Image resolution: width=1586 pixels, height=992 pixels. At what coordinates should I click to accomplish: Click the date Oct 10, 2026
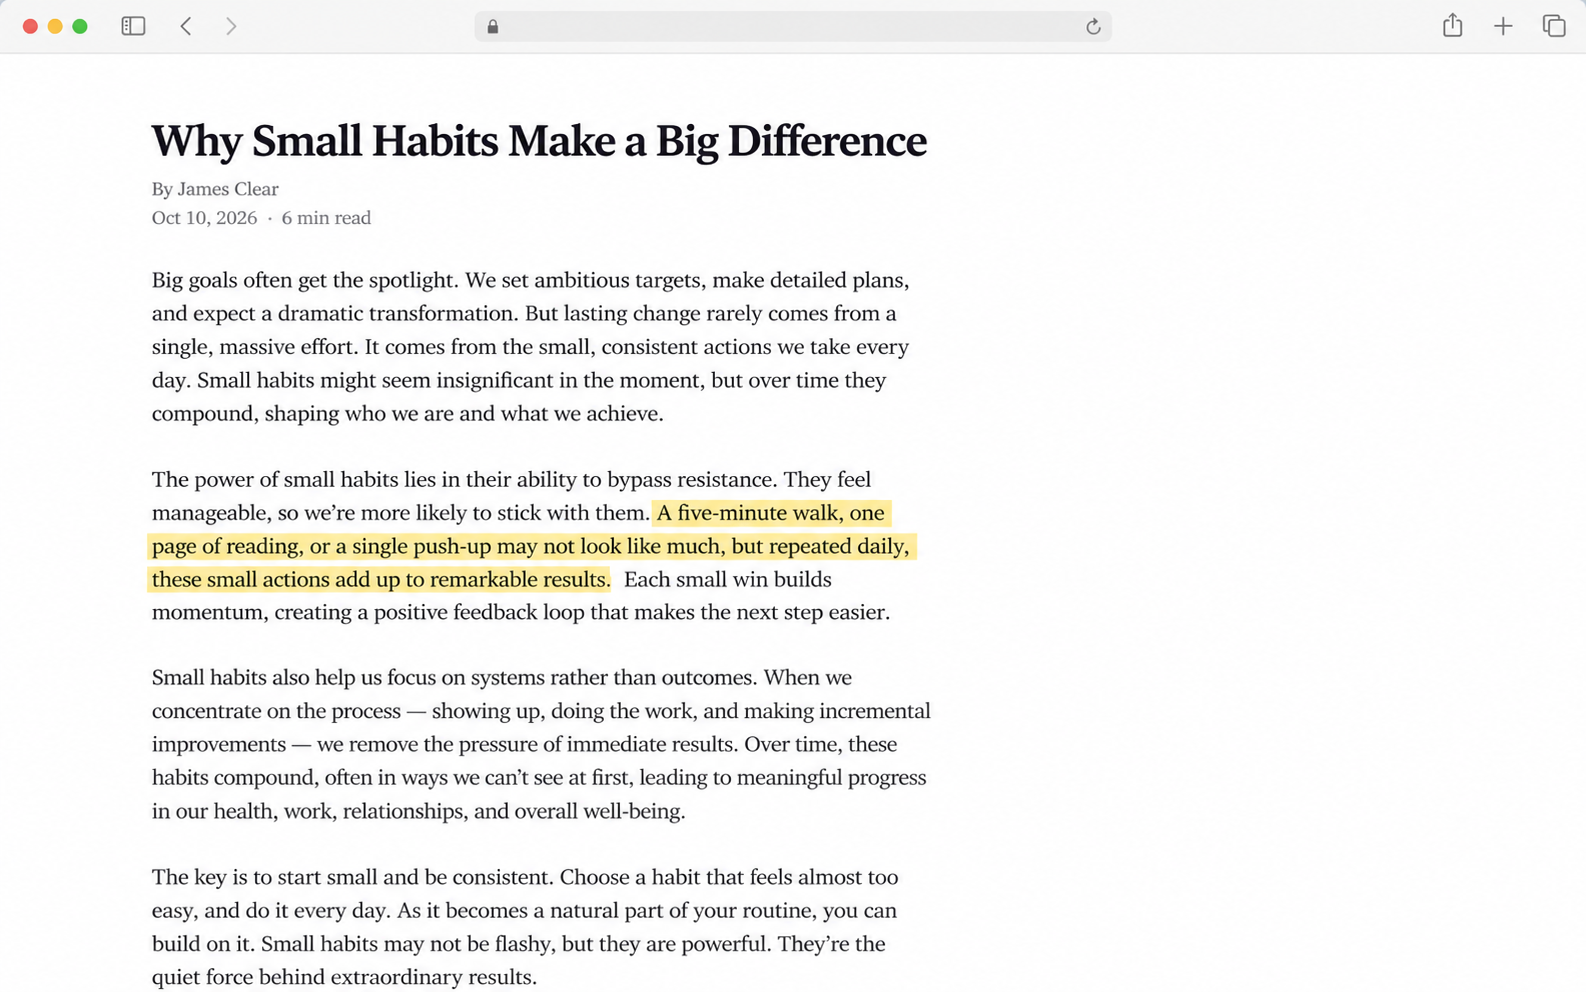(204, 218)
